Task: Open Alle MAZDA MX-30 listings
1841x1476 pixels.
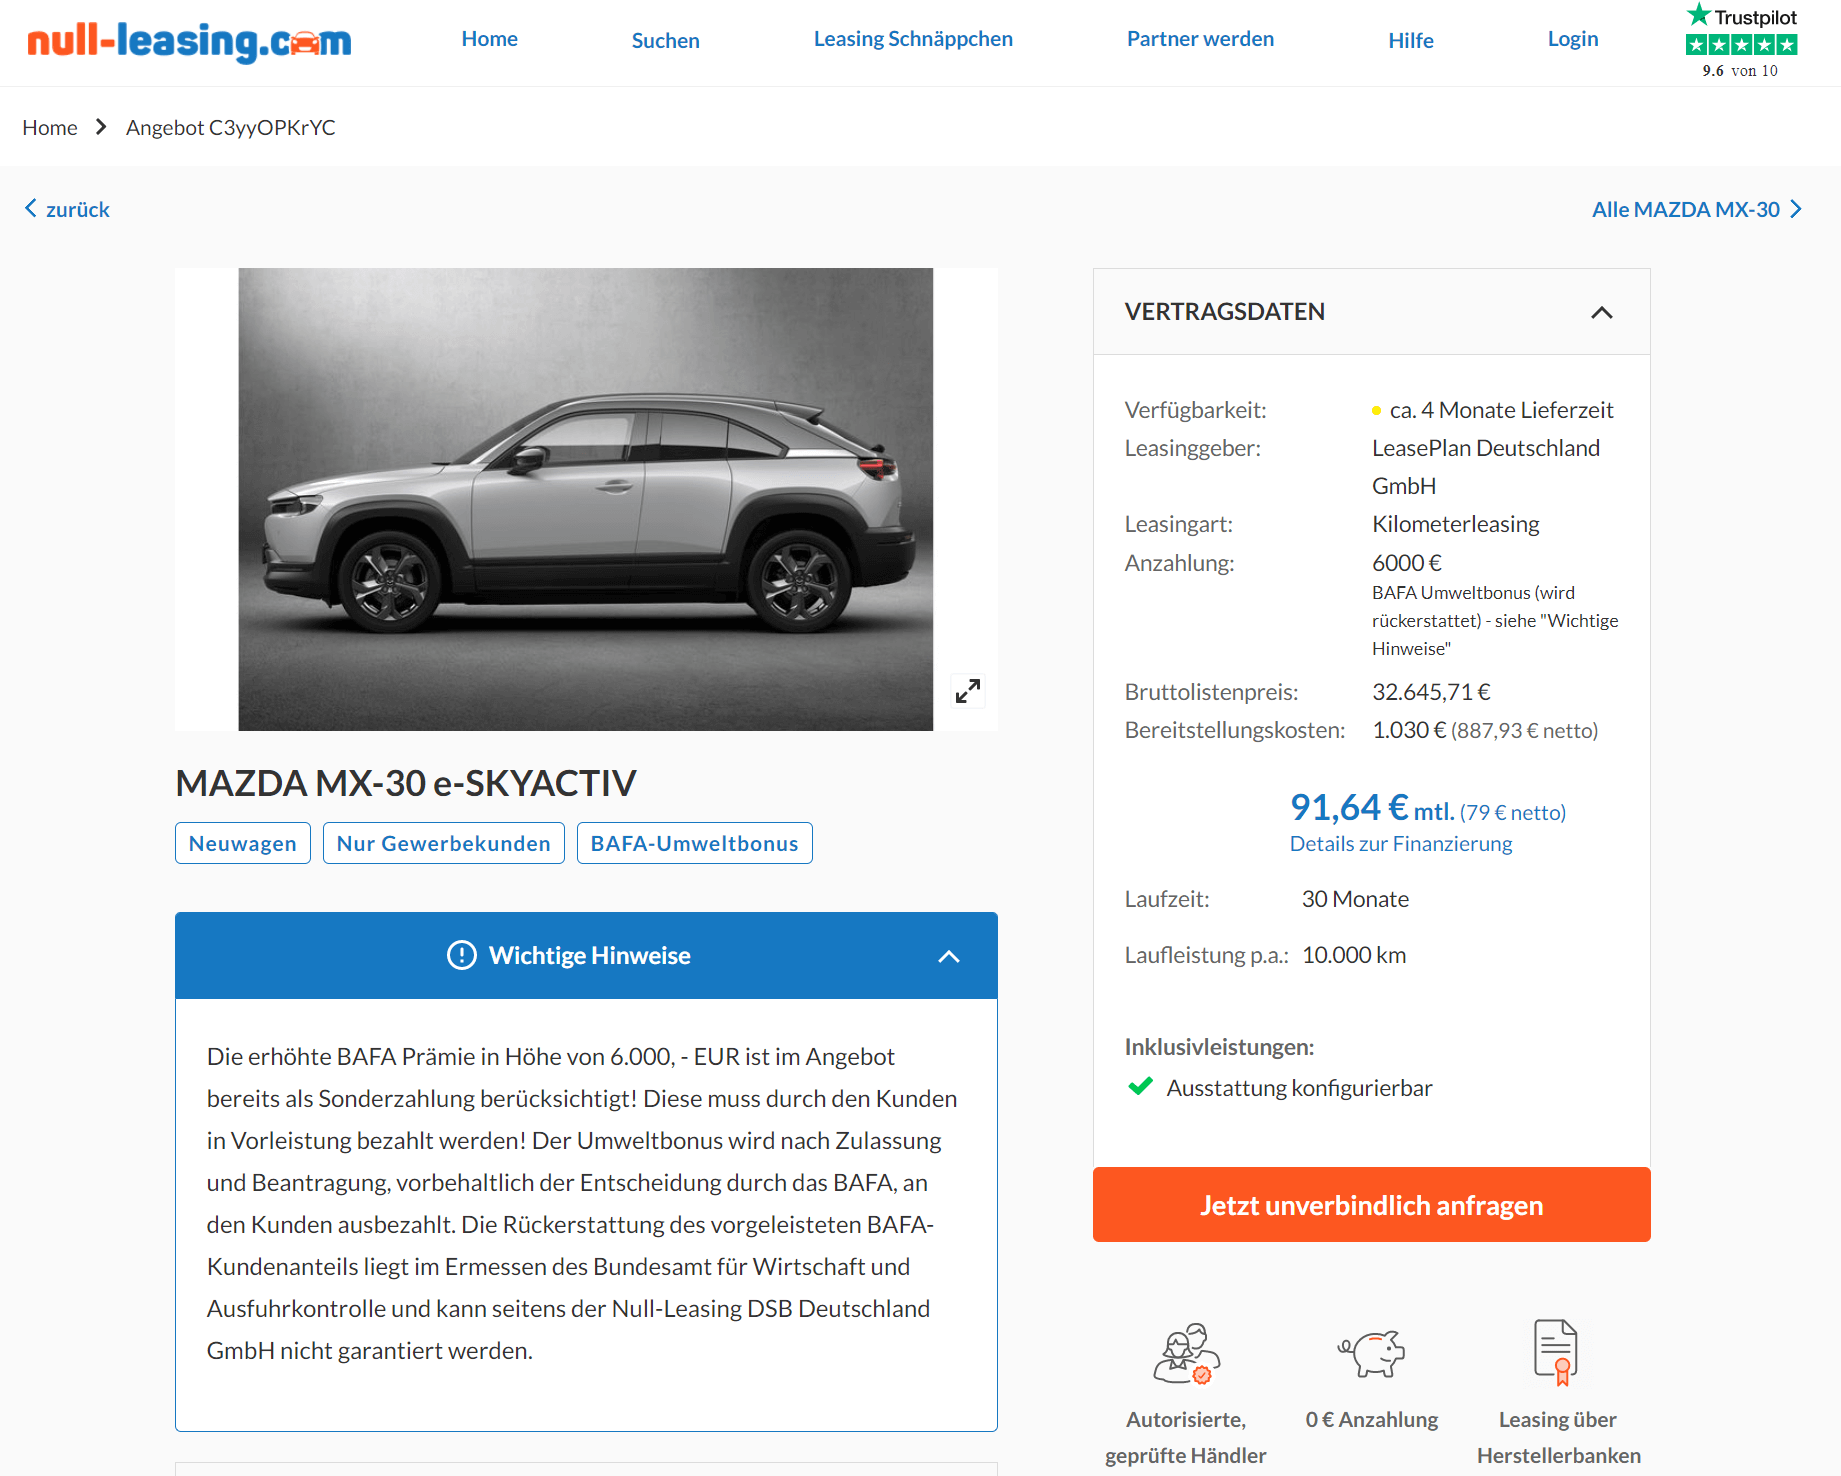Action: (1696, 209)
